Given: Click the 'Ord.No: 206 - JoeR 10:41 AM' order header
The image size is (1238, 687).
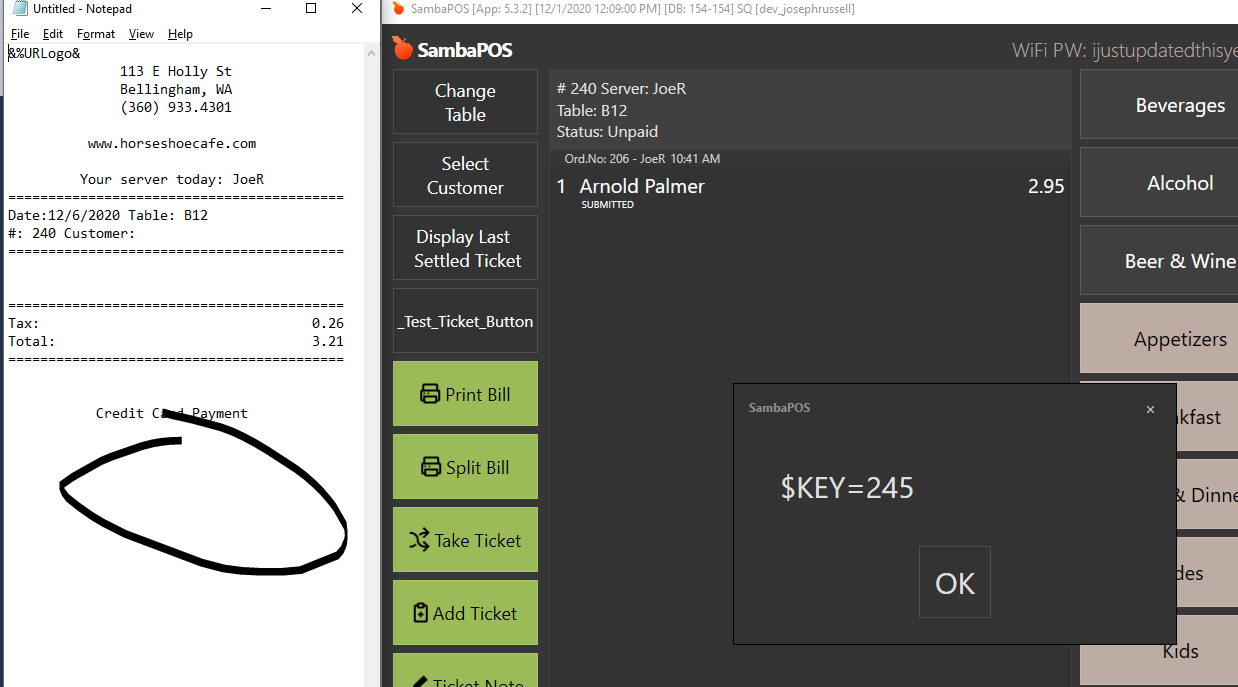Looking at the screenshot, I should coord(642,158).
